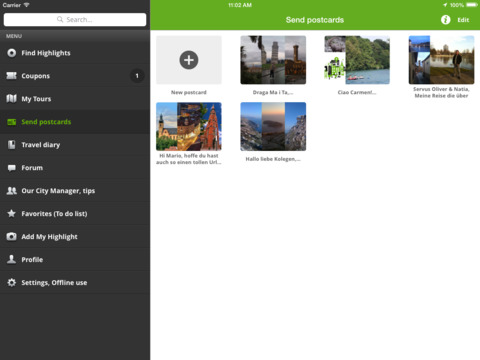Open the Send postcards menu item
Image resolution: width=480 pixels, height=360 pixels.
coord(75,122)
